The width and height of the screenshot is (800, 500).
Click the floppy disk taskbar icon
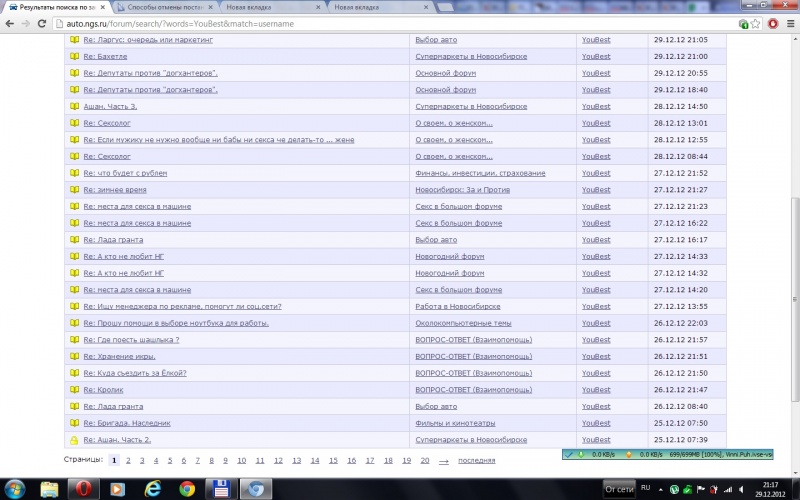point(220,488)
